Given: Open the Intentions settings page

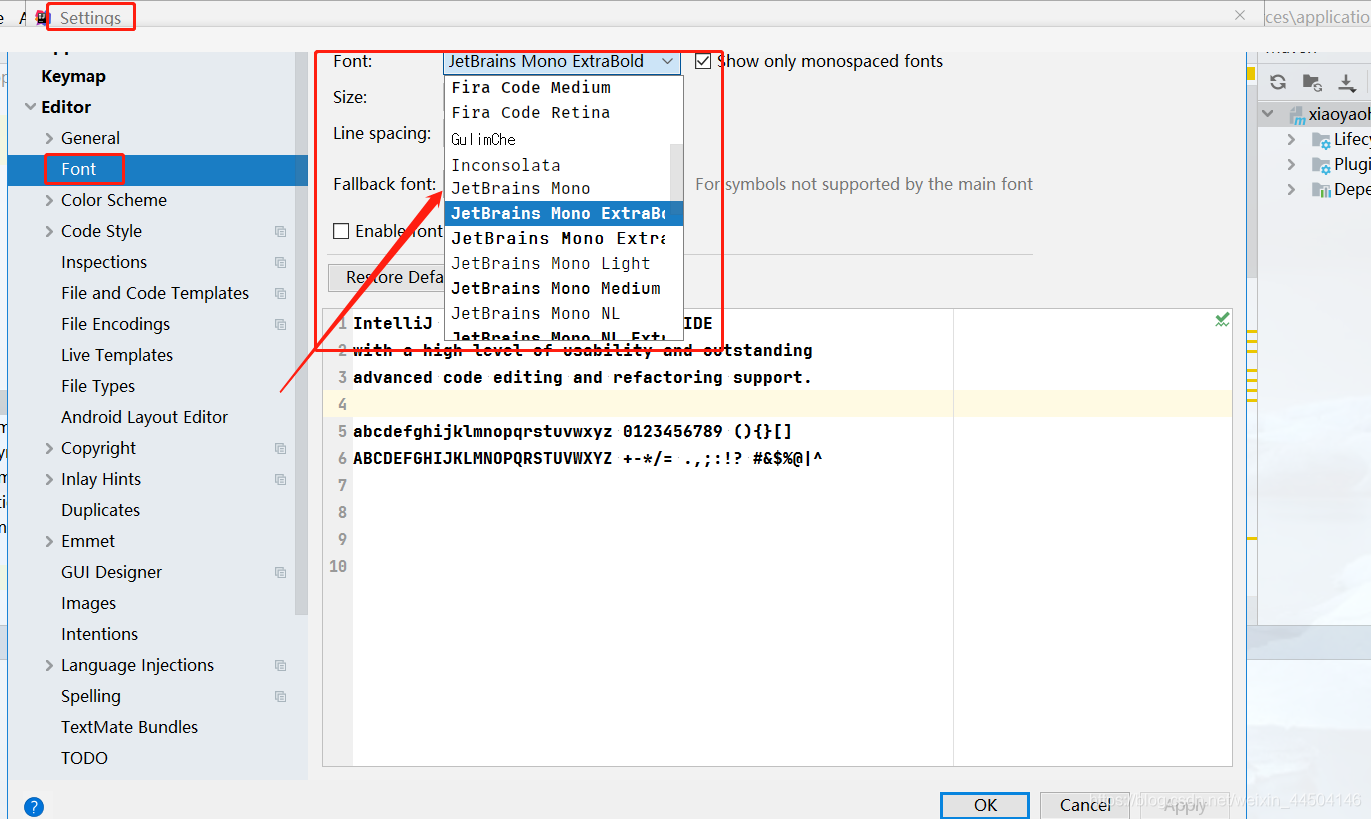Looking at the screenshot, I should [99, 634].
